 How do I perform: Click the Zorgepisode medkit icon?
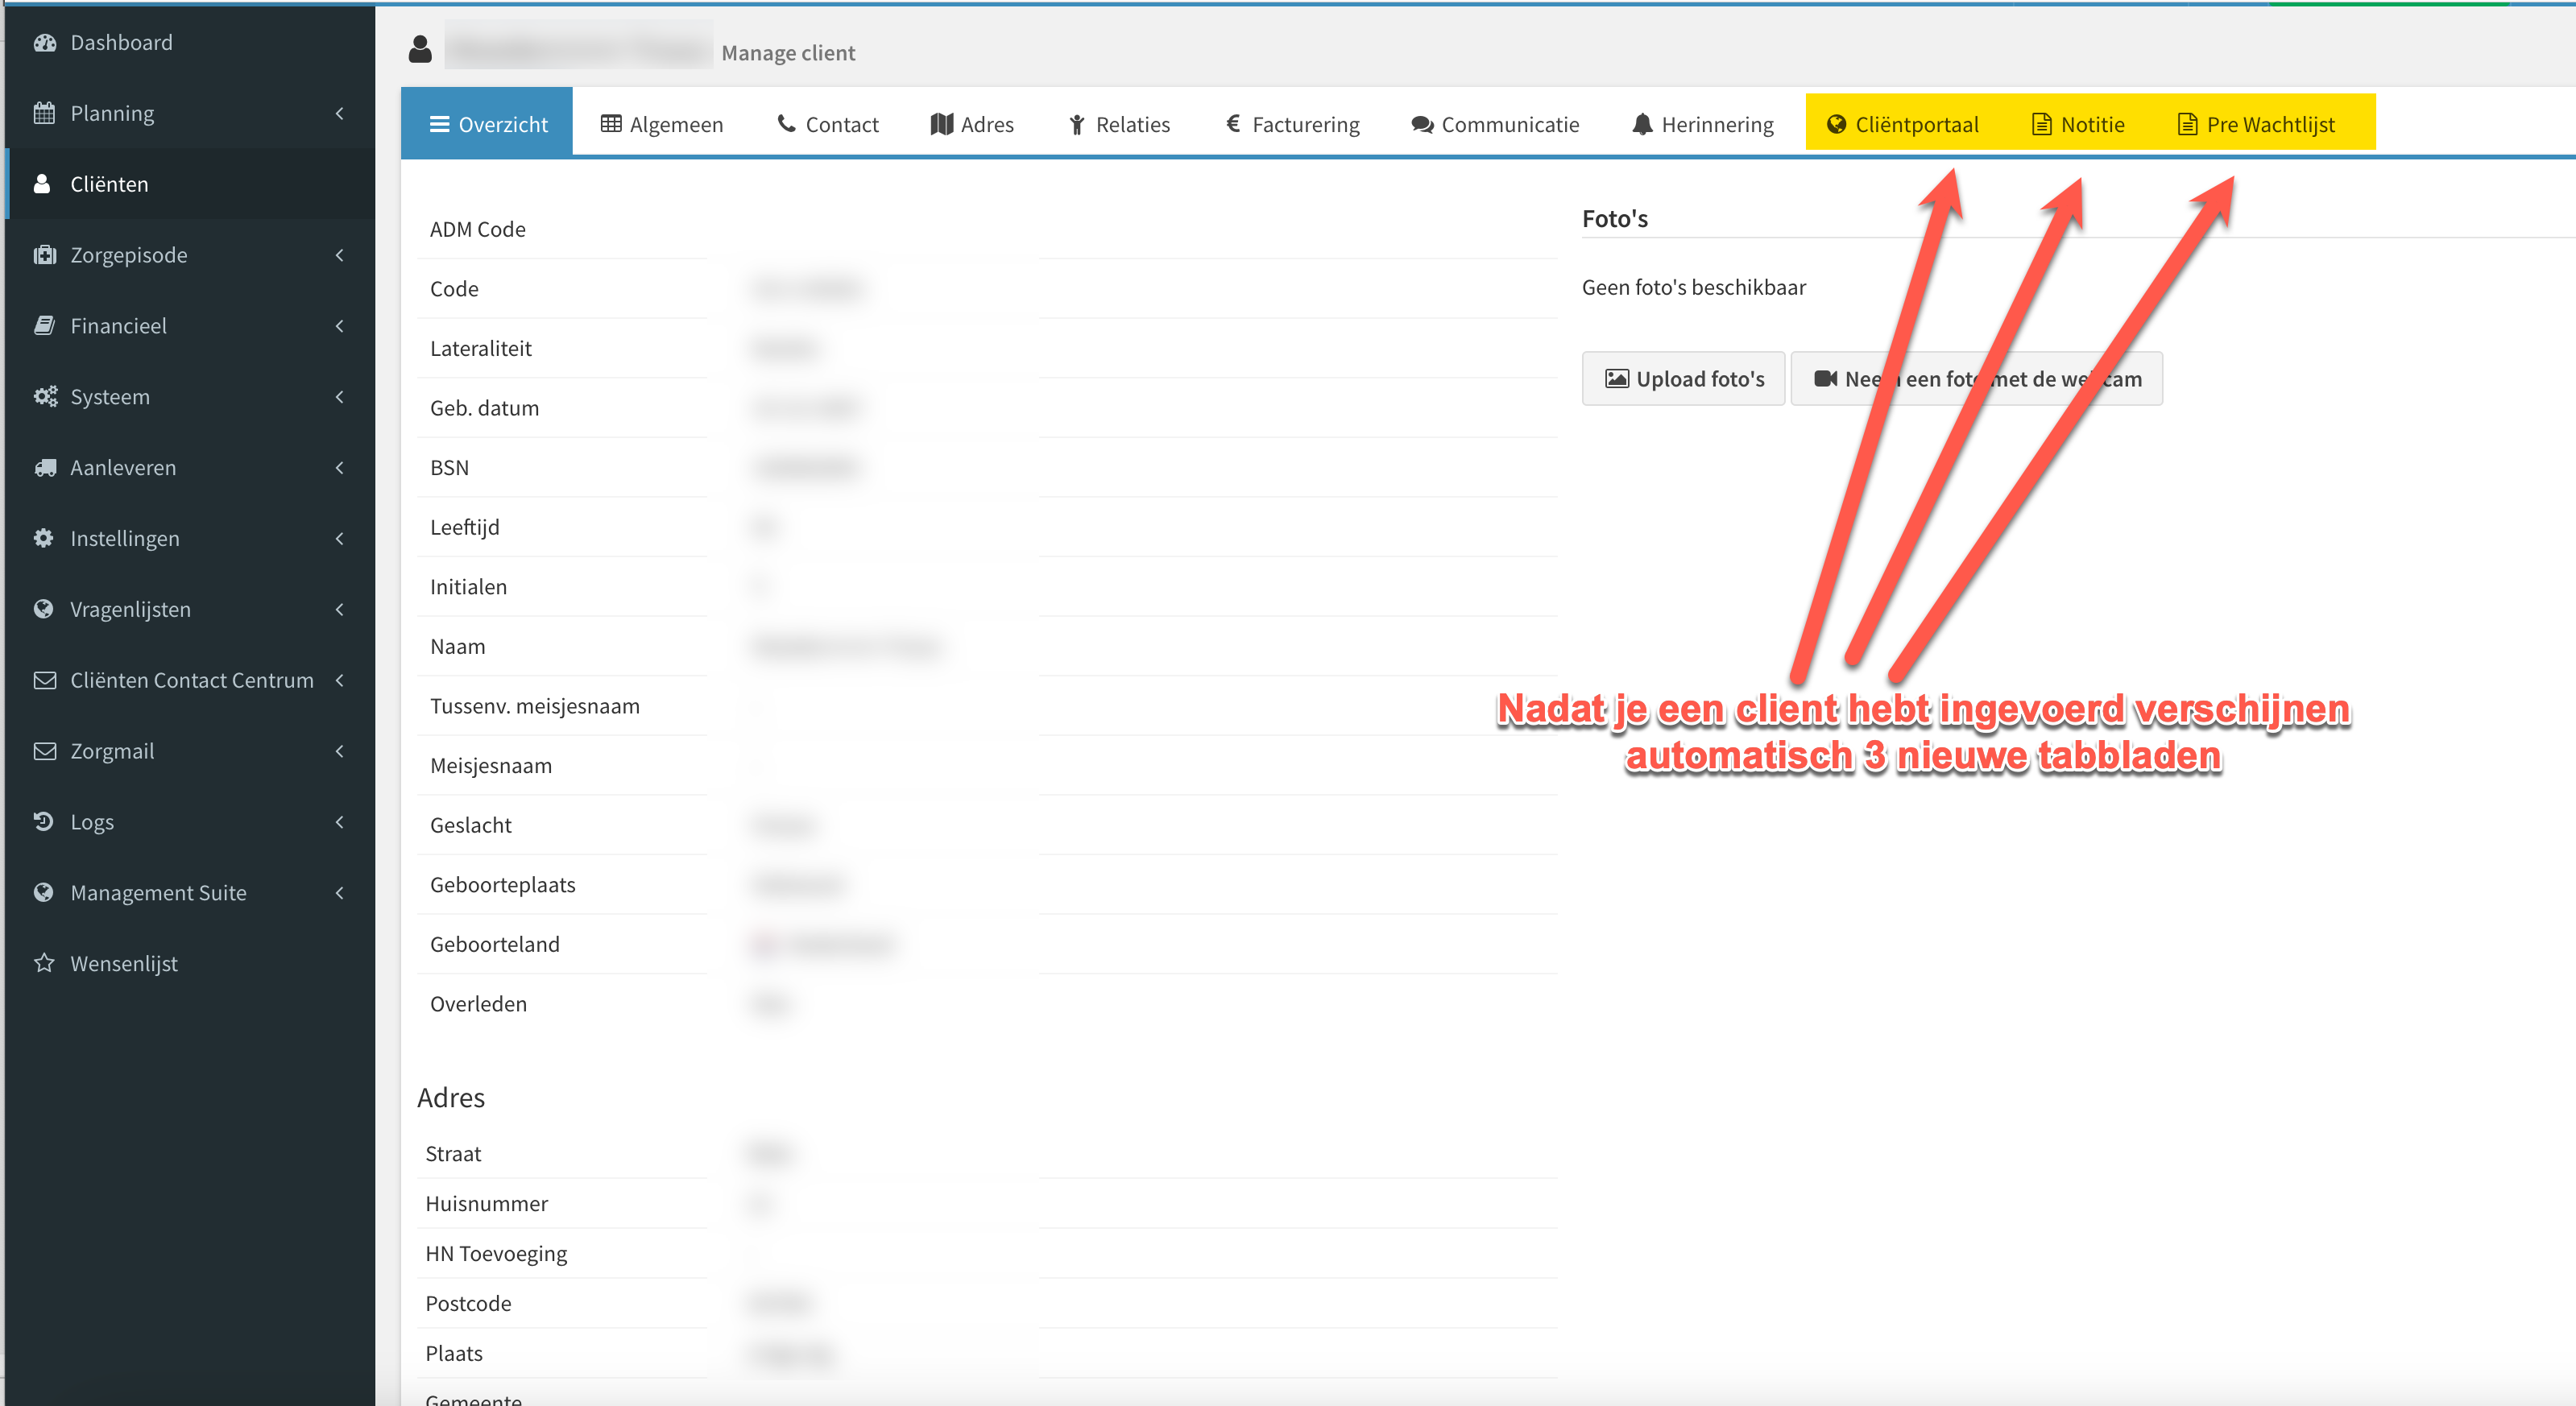[44, 255]
